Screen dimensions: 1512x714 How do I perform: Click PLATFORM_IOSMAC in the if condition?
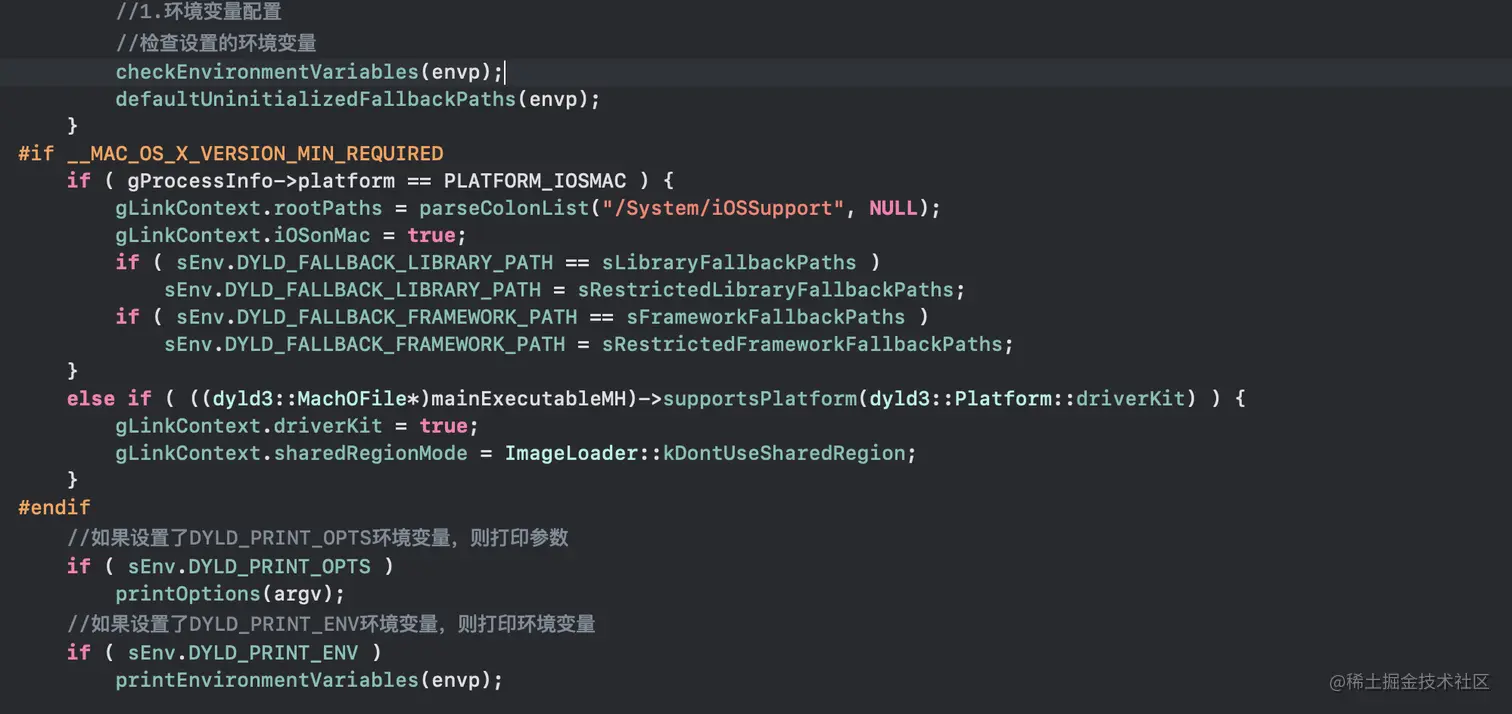pos(535,181)
